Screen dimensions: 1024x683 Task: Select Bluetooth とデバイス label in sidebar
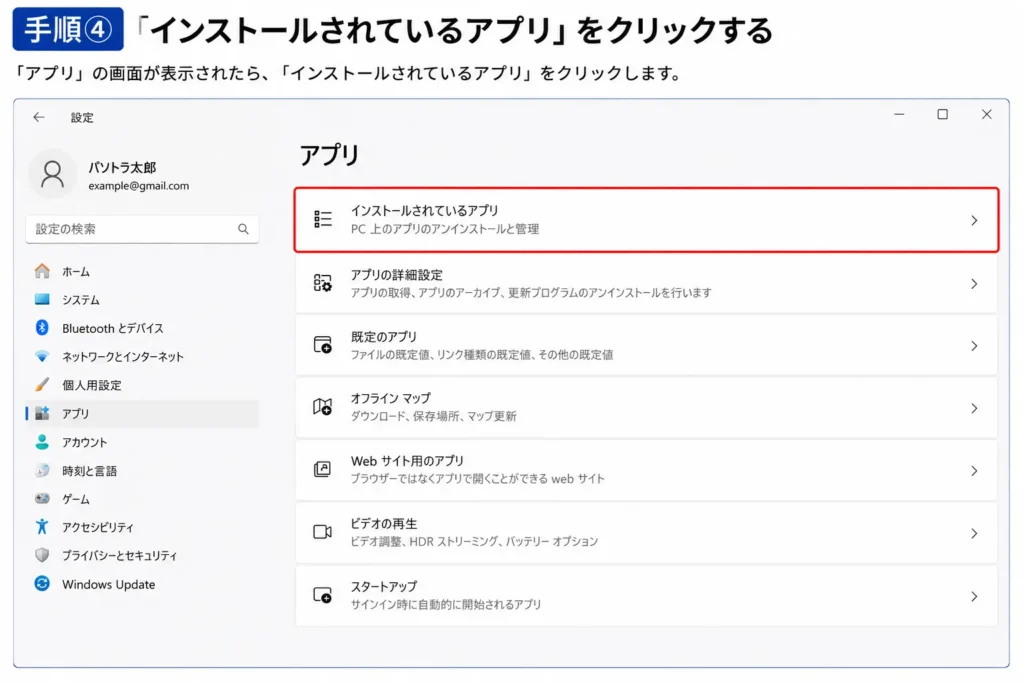tap(113, 328)
